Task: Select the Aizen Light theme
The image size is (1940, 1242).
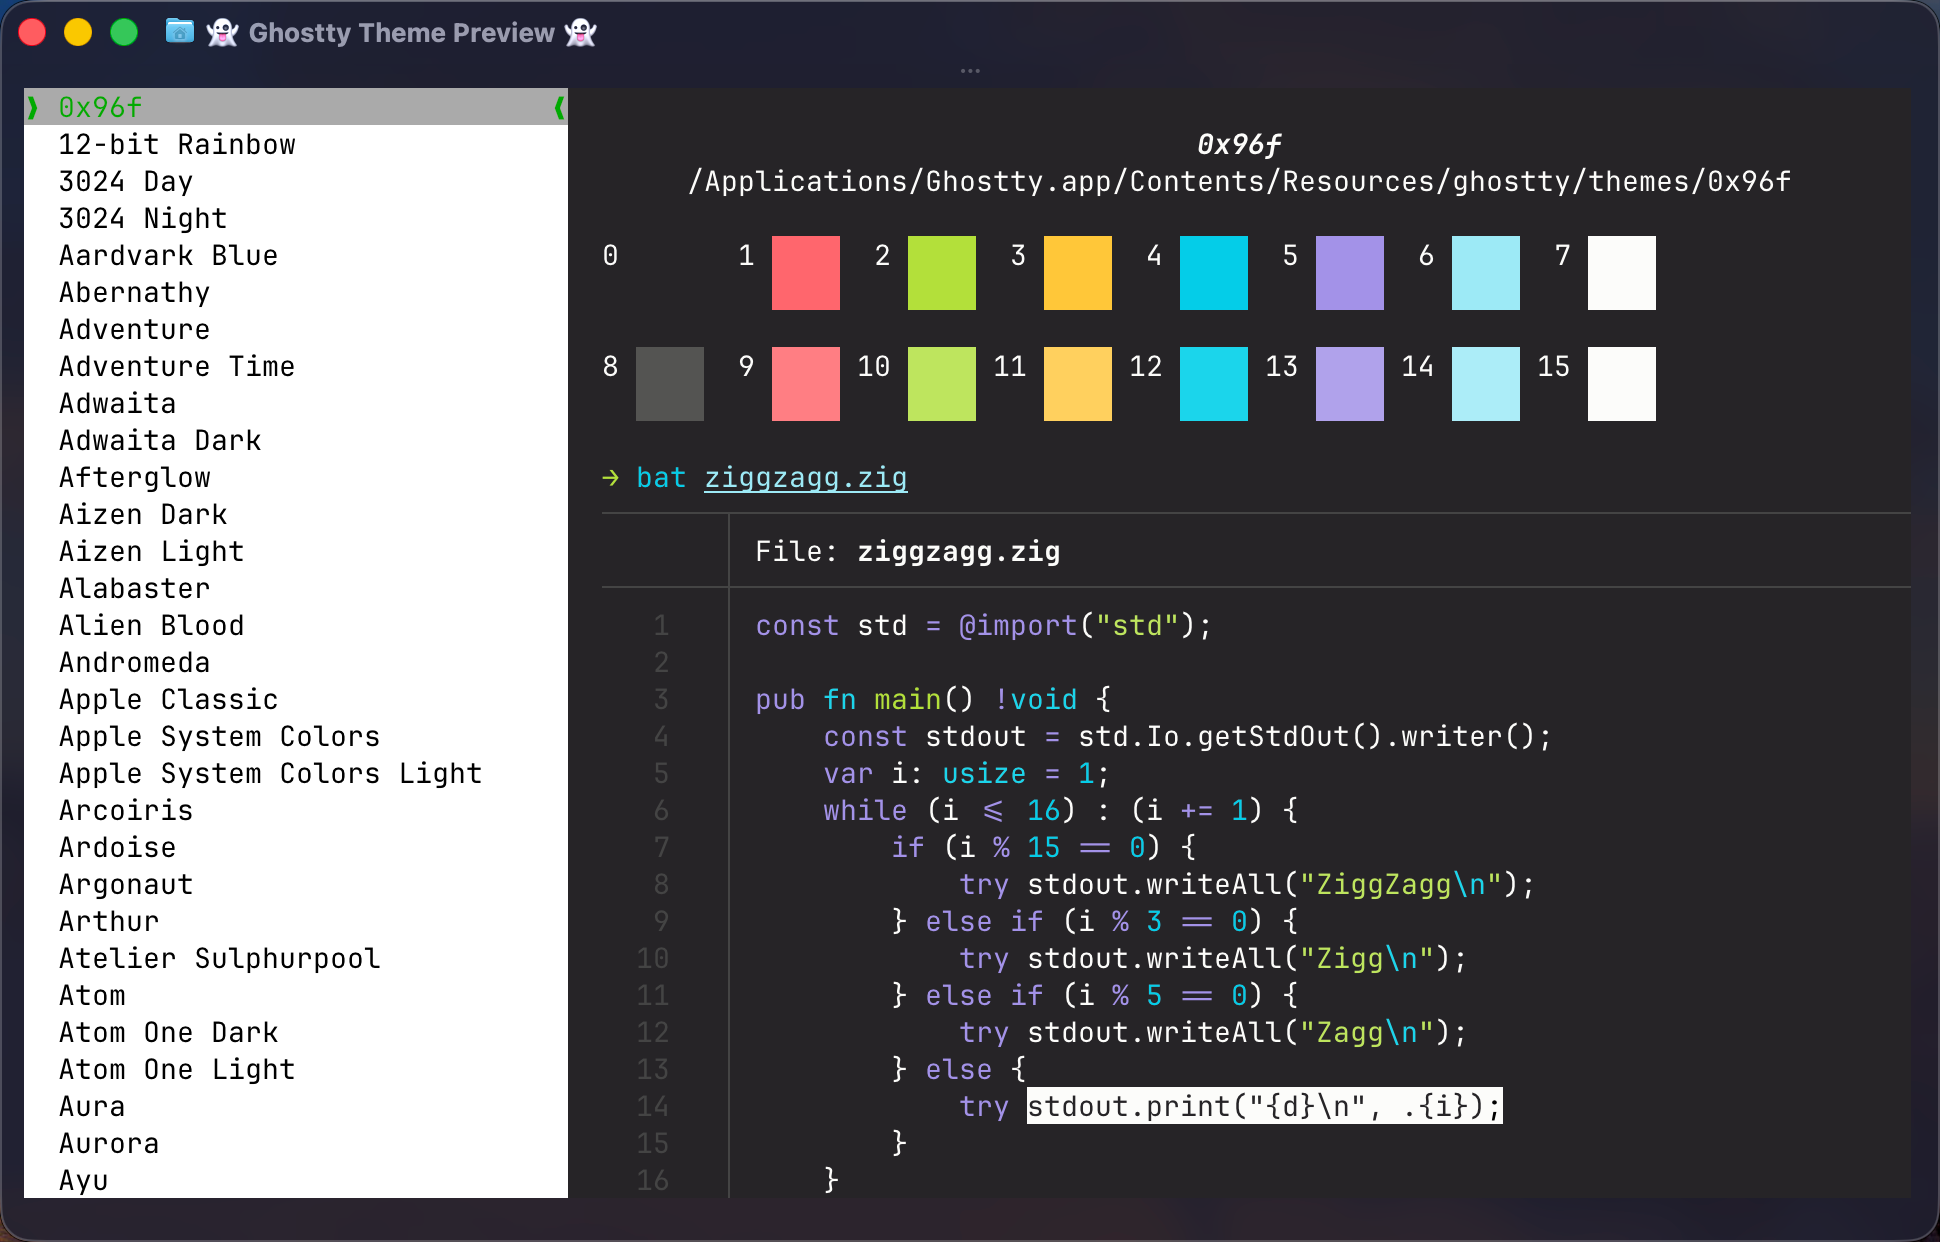Action: (296, 551)
